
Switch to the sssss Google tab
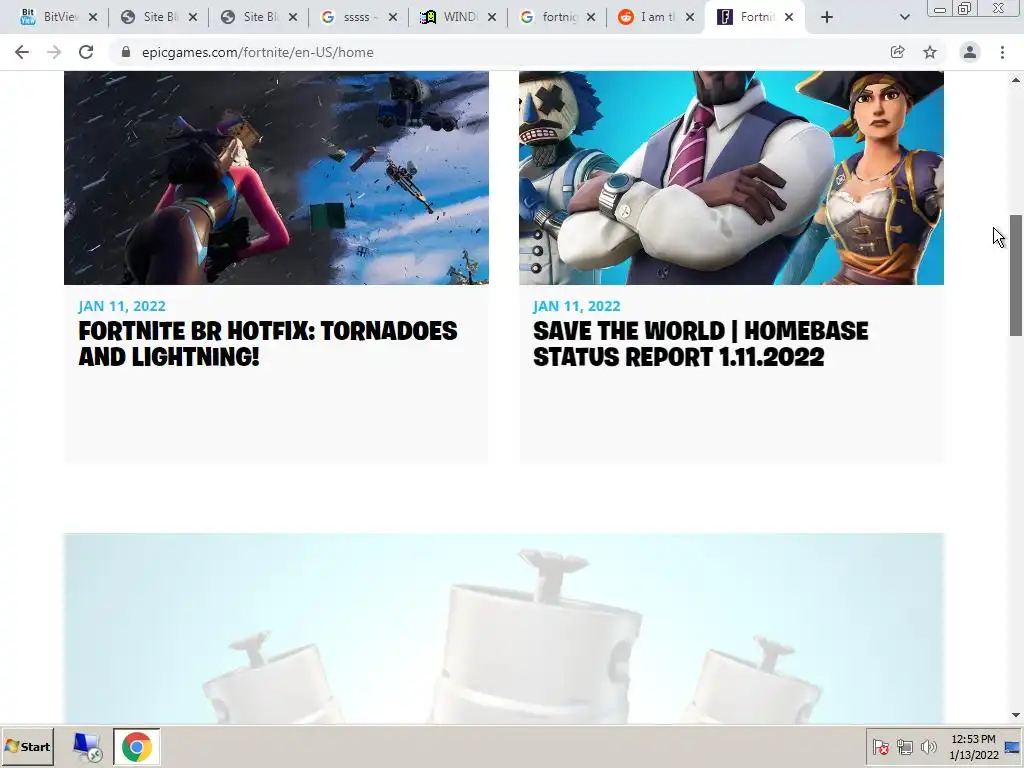point(350,17)
